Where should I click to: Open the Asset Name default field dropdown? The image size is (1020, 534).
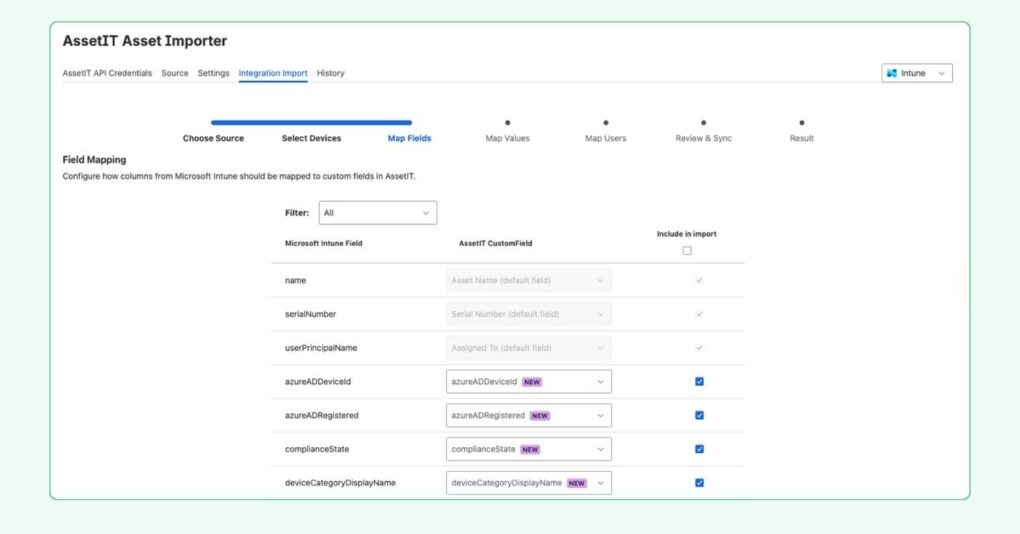[528, 280]
